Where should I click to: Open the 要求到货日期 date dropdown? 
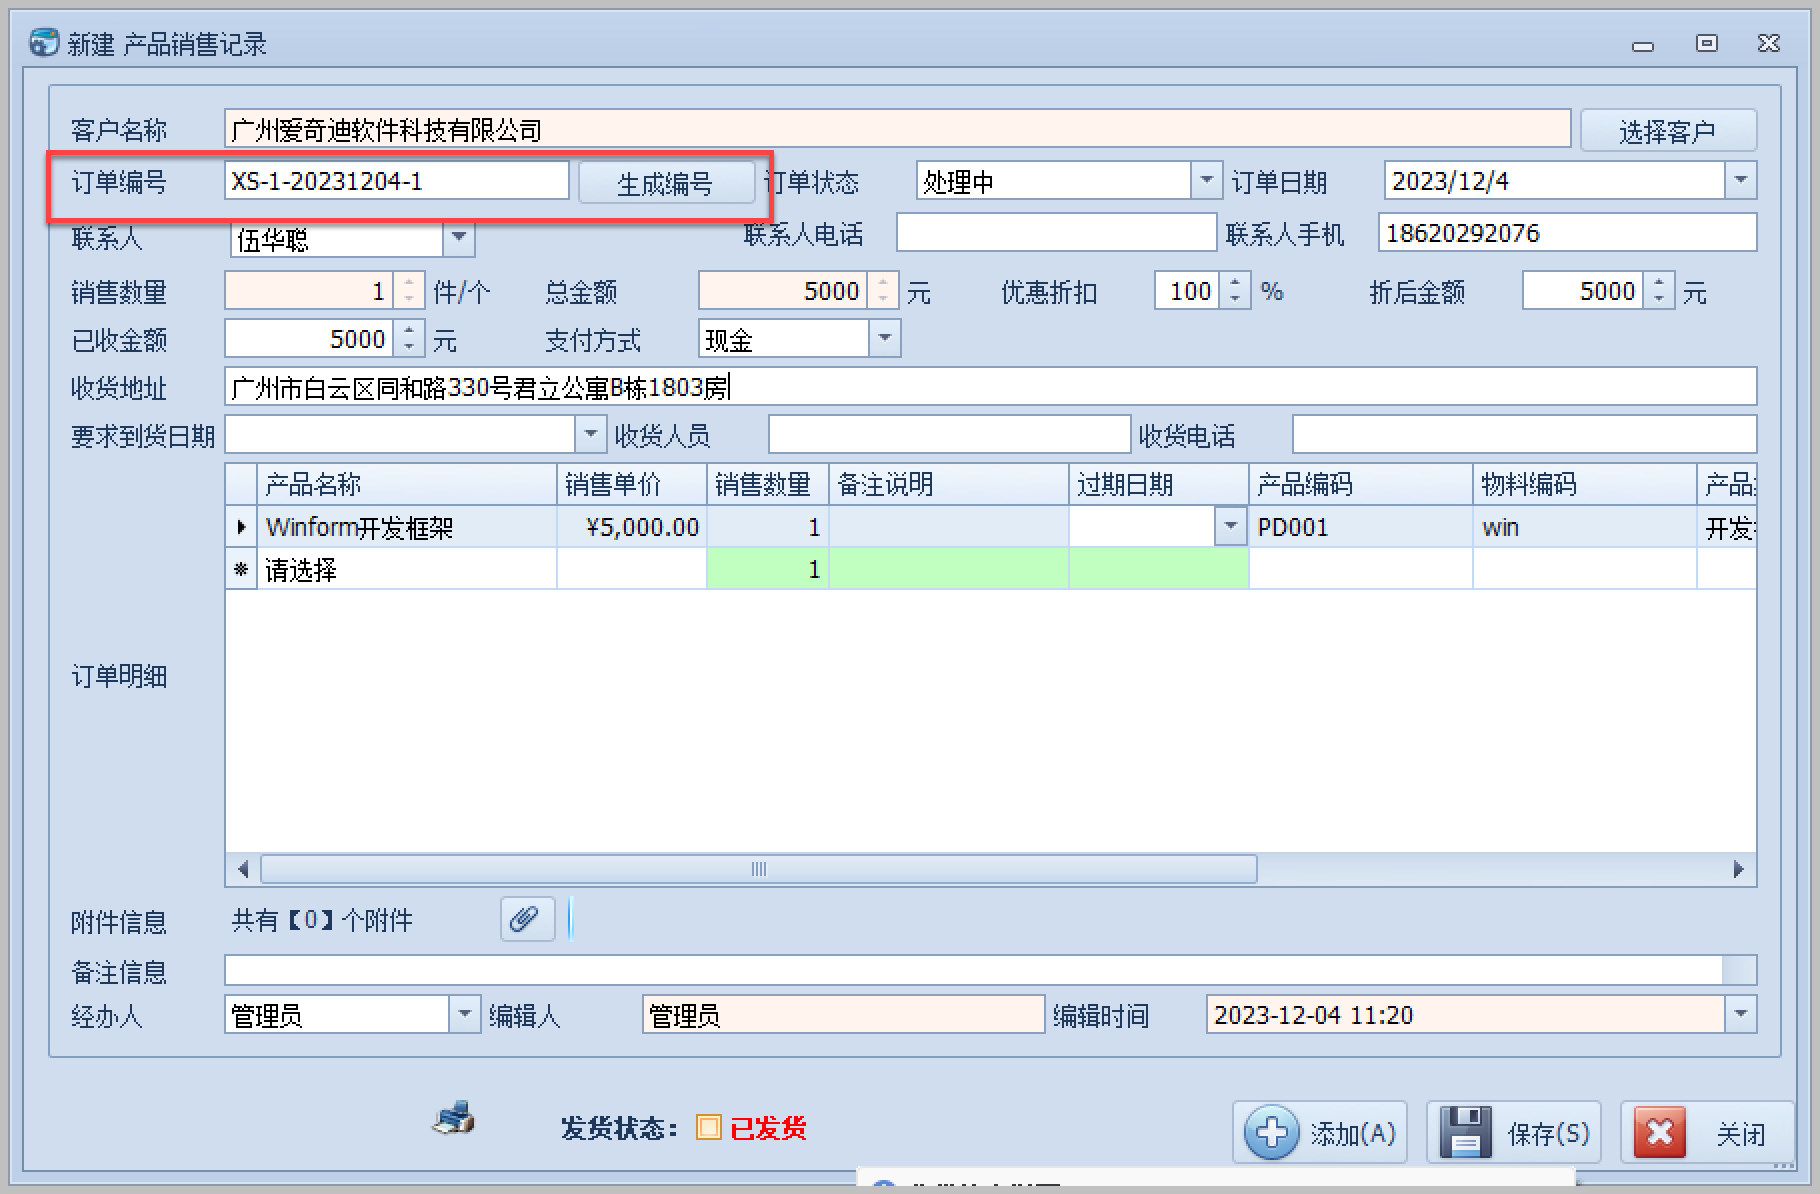pos(590,435)
